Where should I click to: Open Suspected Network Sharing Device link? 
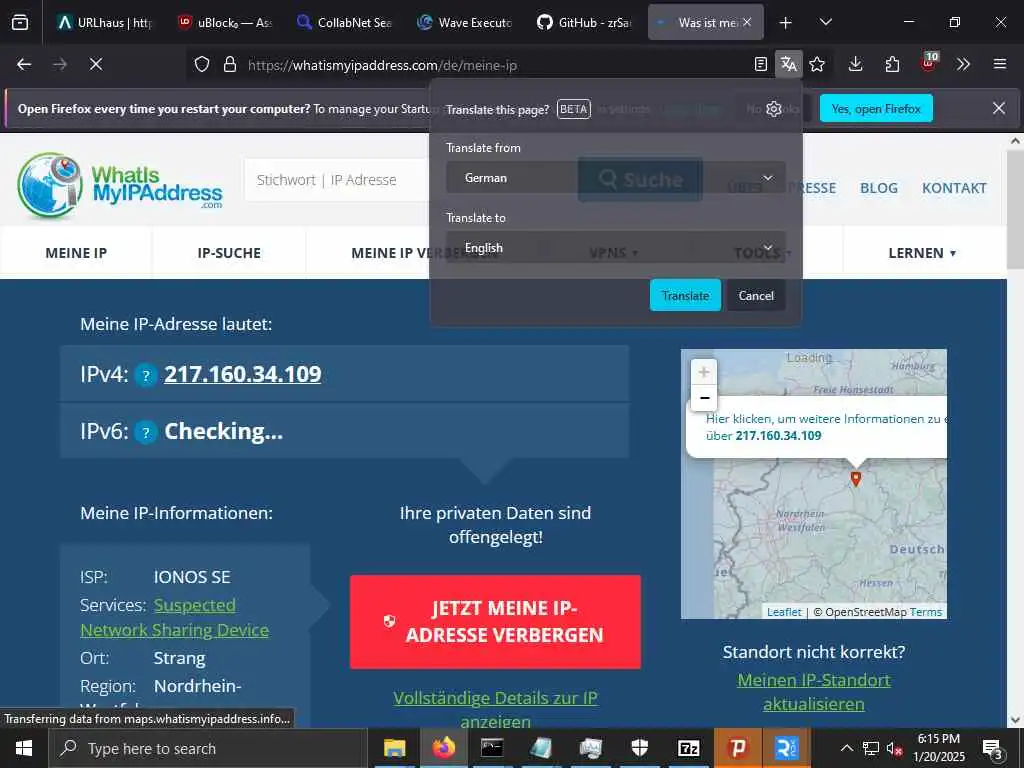174,618
